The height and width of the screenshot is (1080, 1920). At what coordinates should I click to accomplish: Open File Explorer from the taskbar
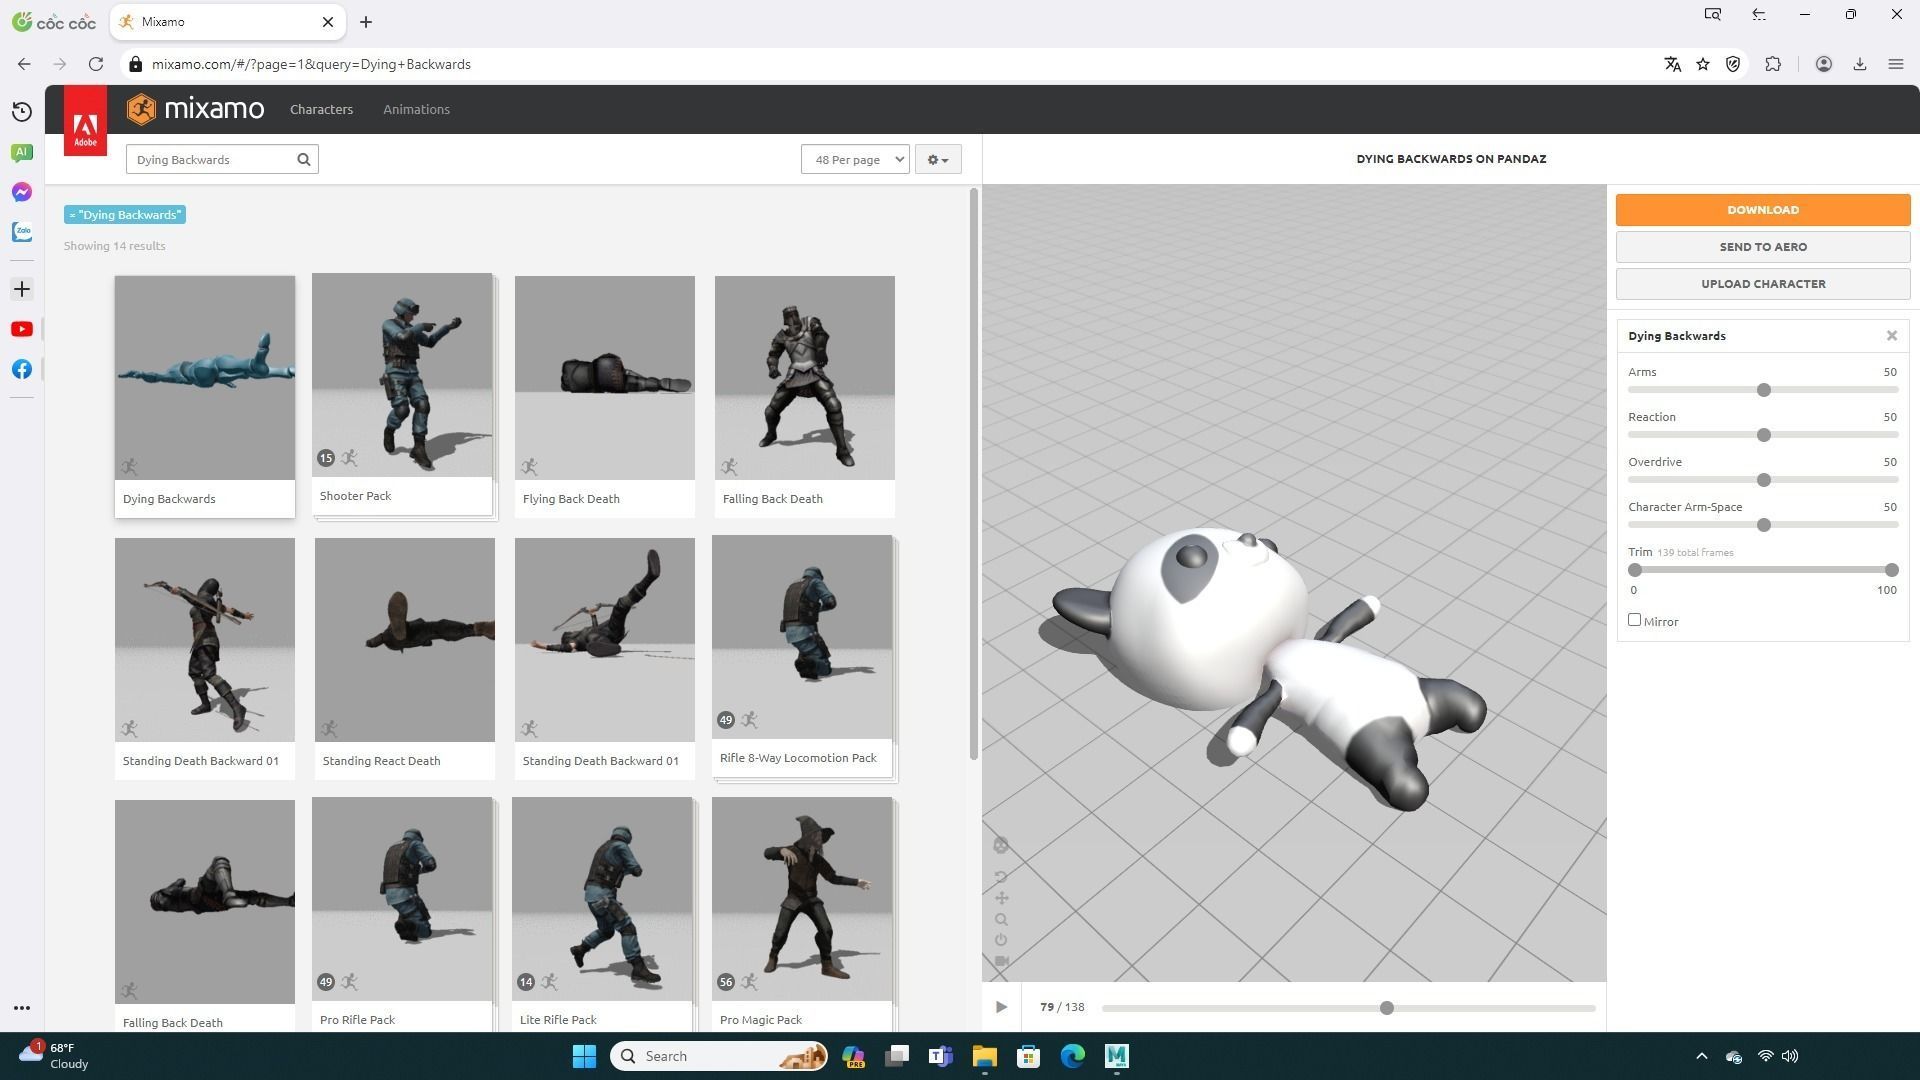(984, 1056)
